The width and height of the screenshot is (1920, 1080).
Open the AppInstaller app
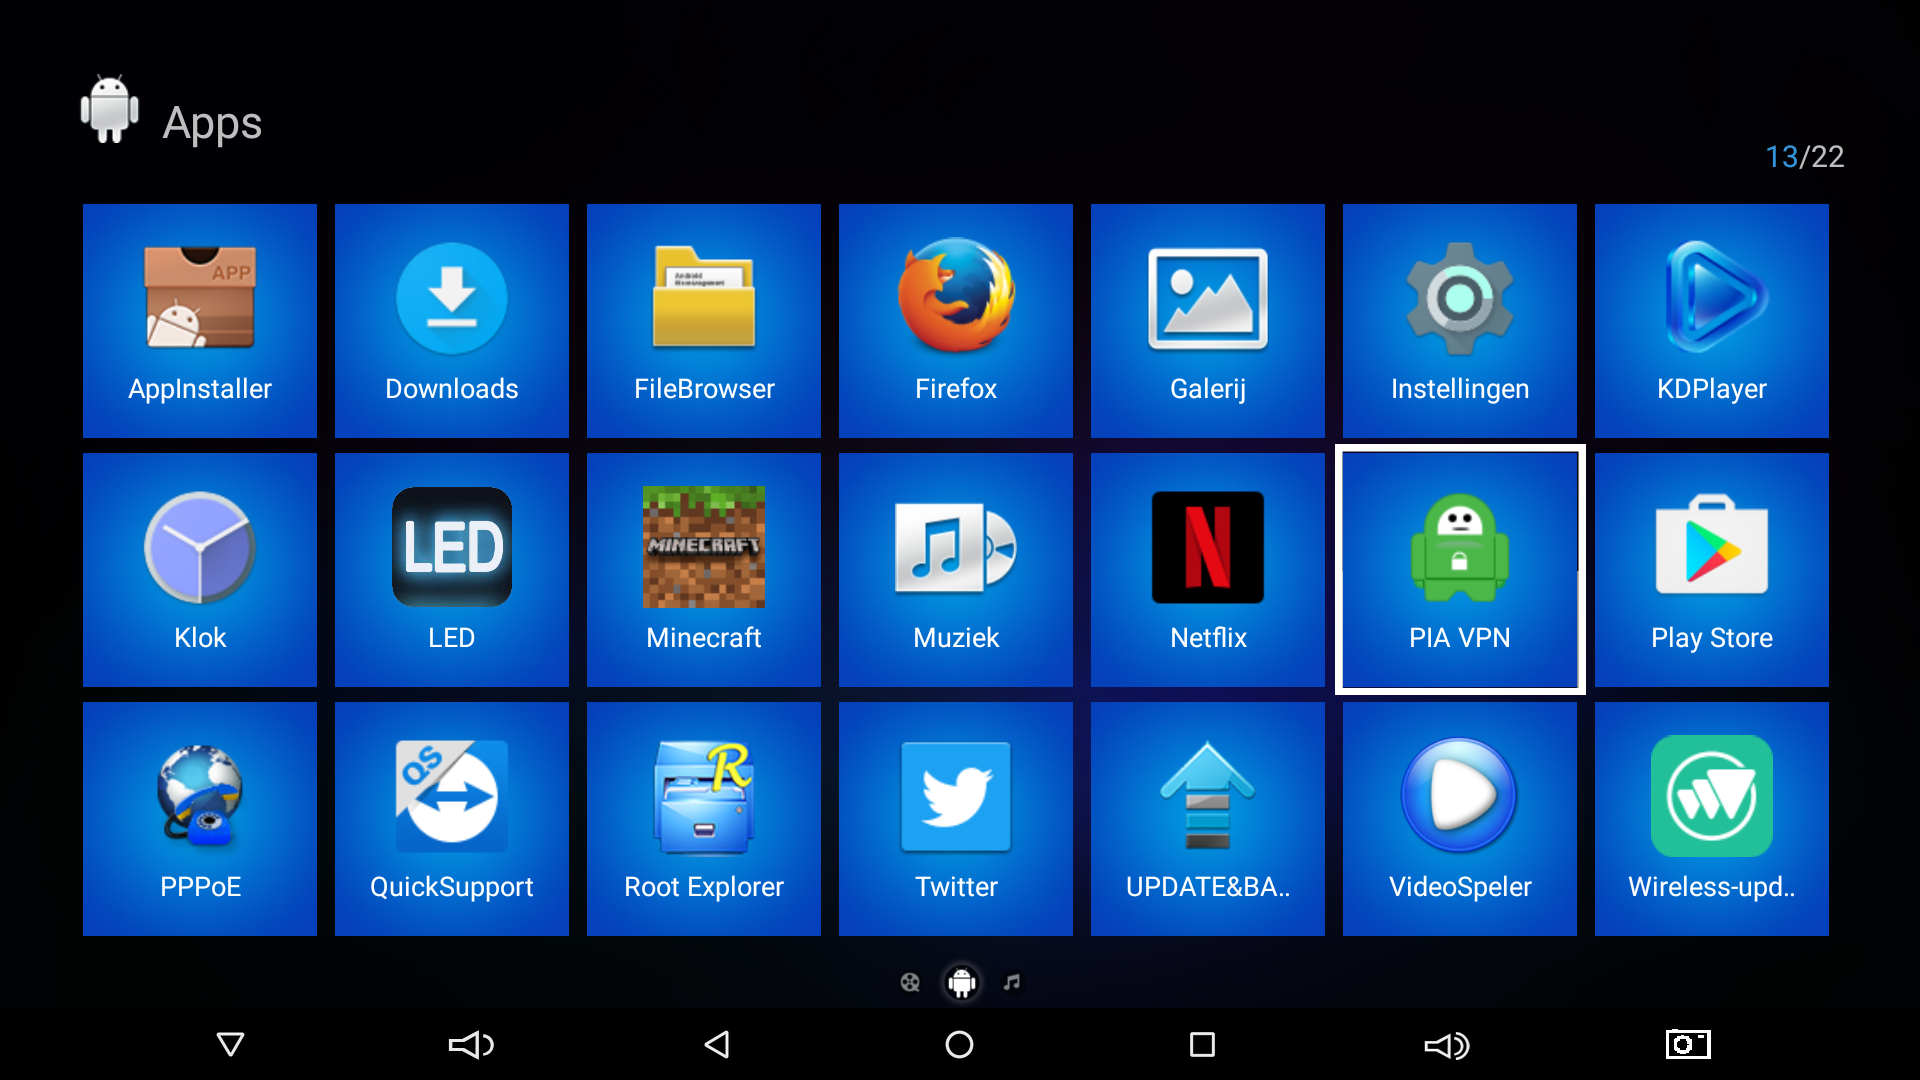click(200, 321)
